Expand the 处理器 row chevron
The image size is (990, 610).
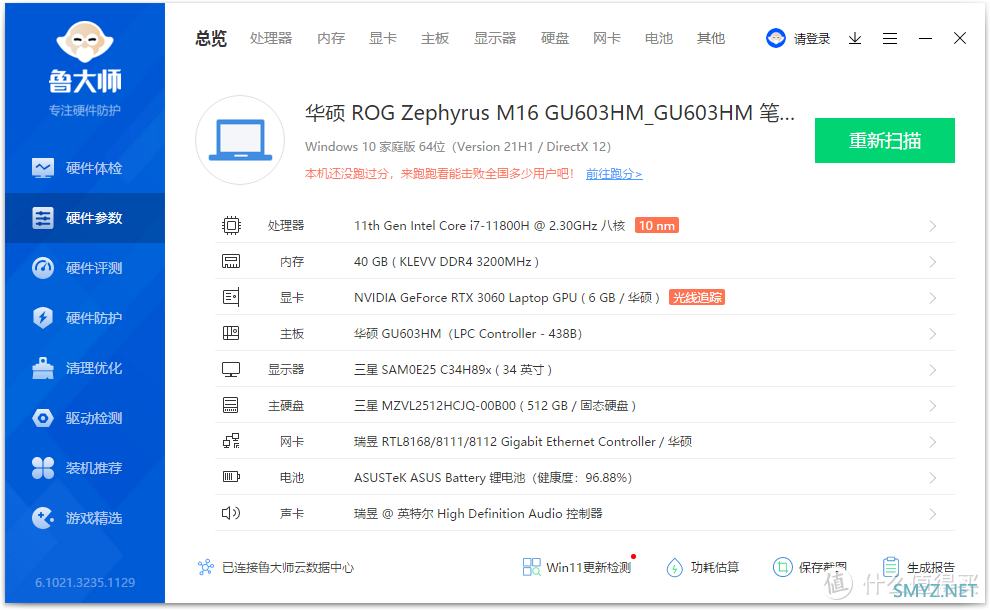coord(933,226)
